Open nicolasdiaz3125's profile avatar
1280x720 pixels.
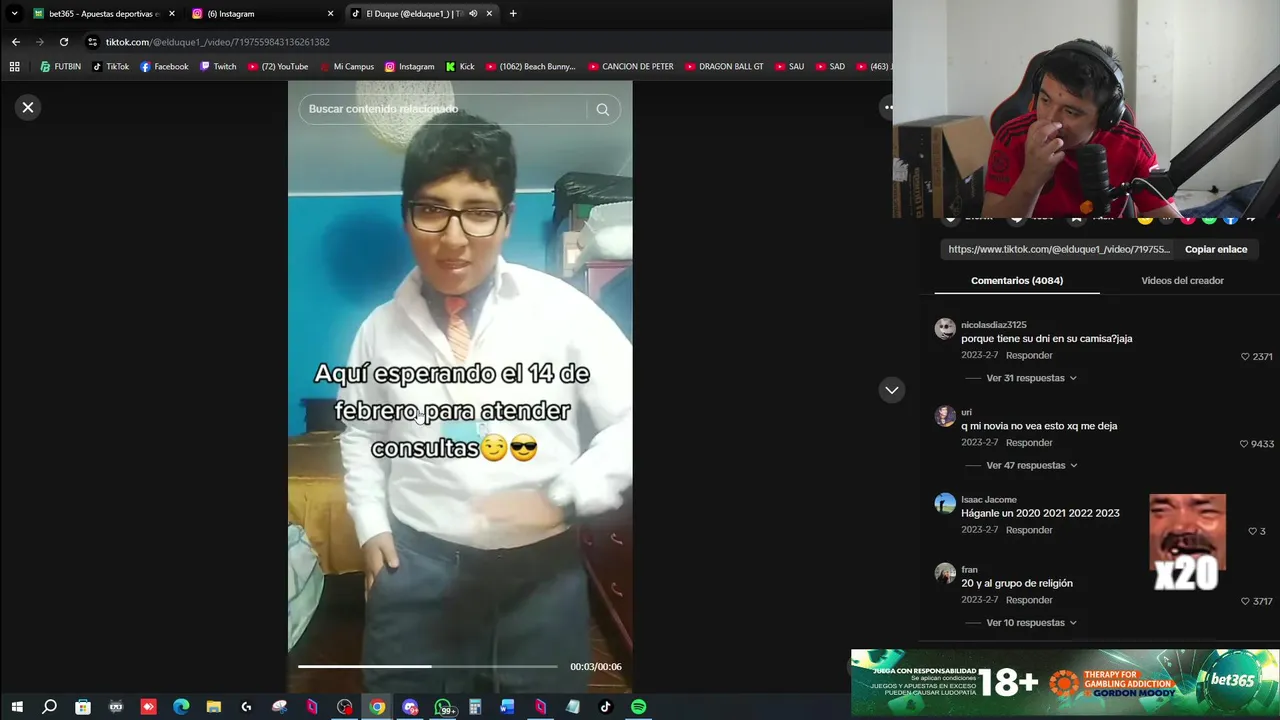coord(945,329)
